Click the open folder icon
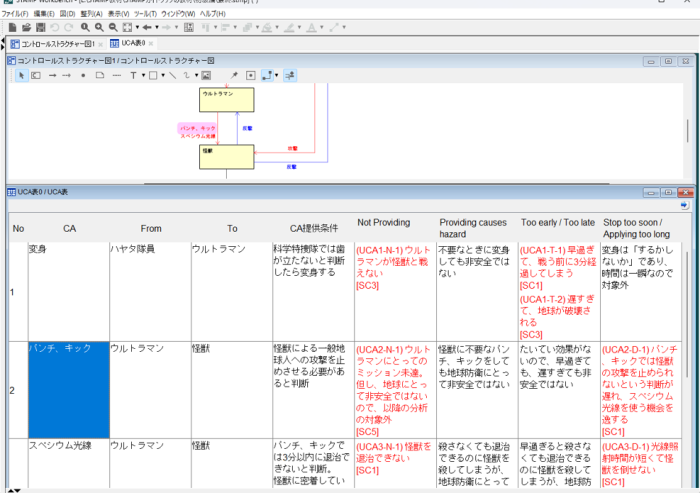The height and width of the screenshot is (493, 700). (27, 27)
